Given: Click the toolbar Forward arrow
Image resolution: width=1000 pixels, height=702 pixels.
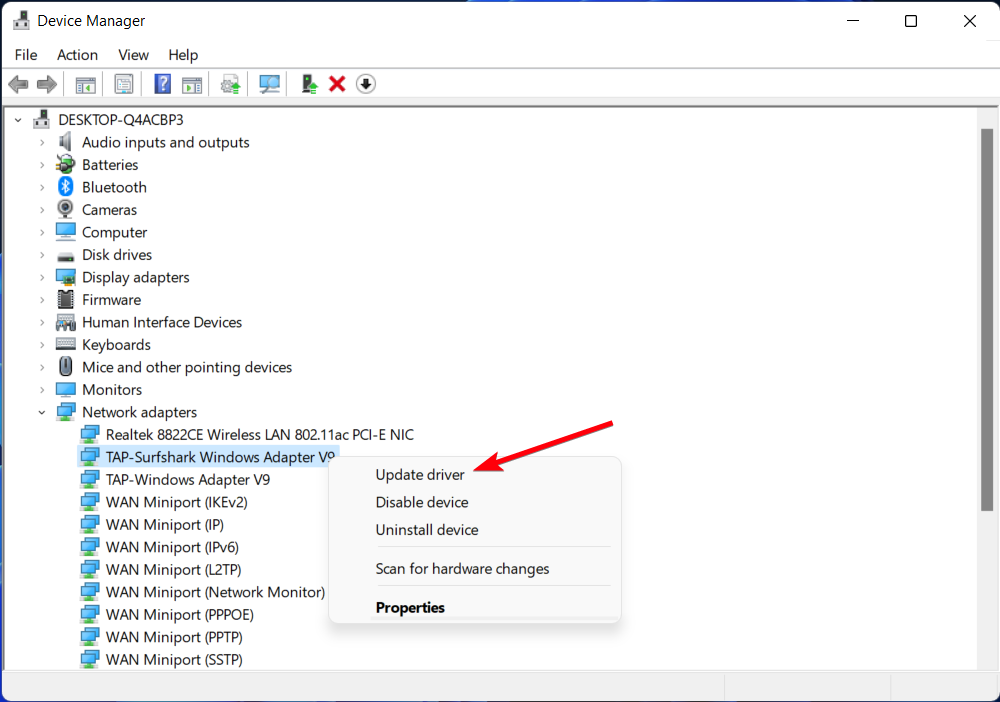Looking at the screenshot, I should [47, 84].
